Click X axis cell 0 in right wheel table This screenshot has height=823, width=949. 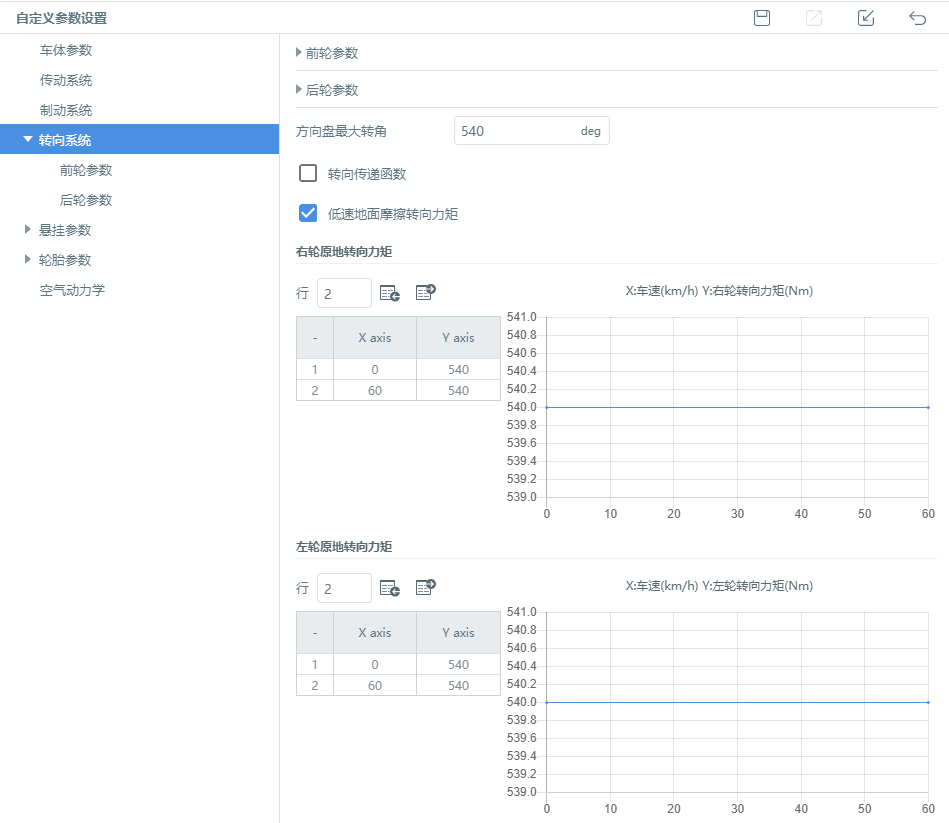pos(375,369)
